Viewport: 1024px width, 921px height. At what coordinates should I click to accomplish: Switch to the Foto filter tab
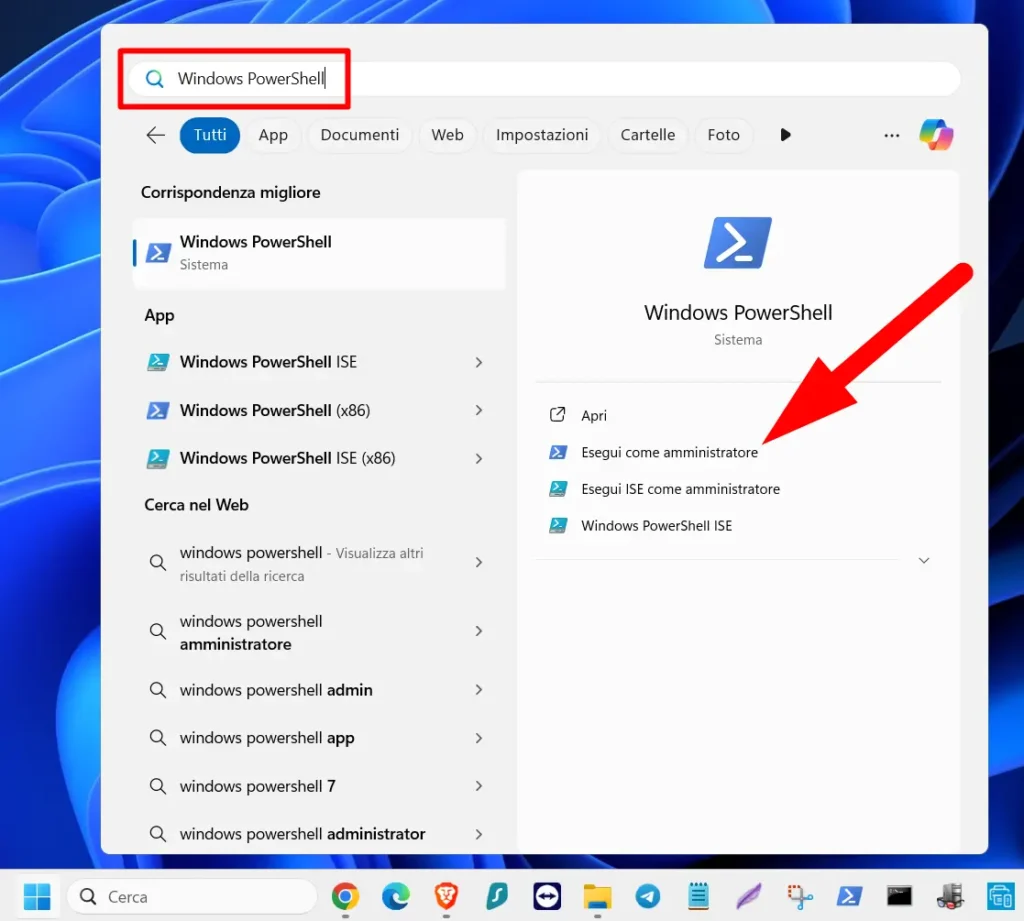723,135
